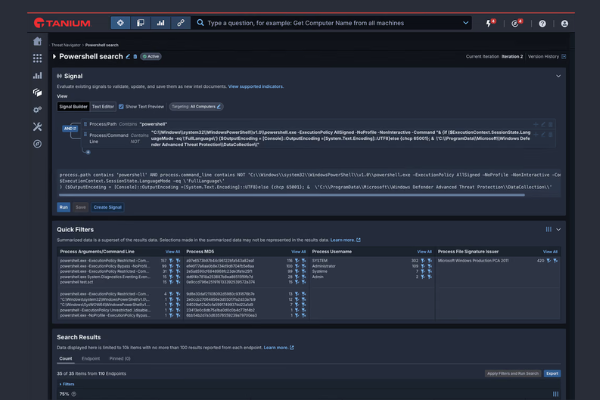Click the horizontal scrollbar under the text preview
This screenshot has height=400, width=600.
[291, 195]
